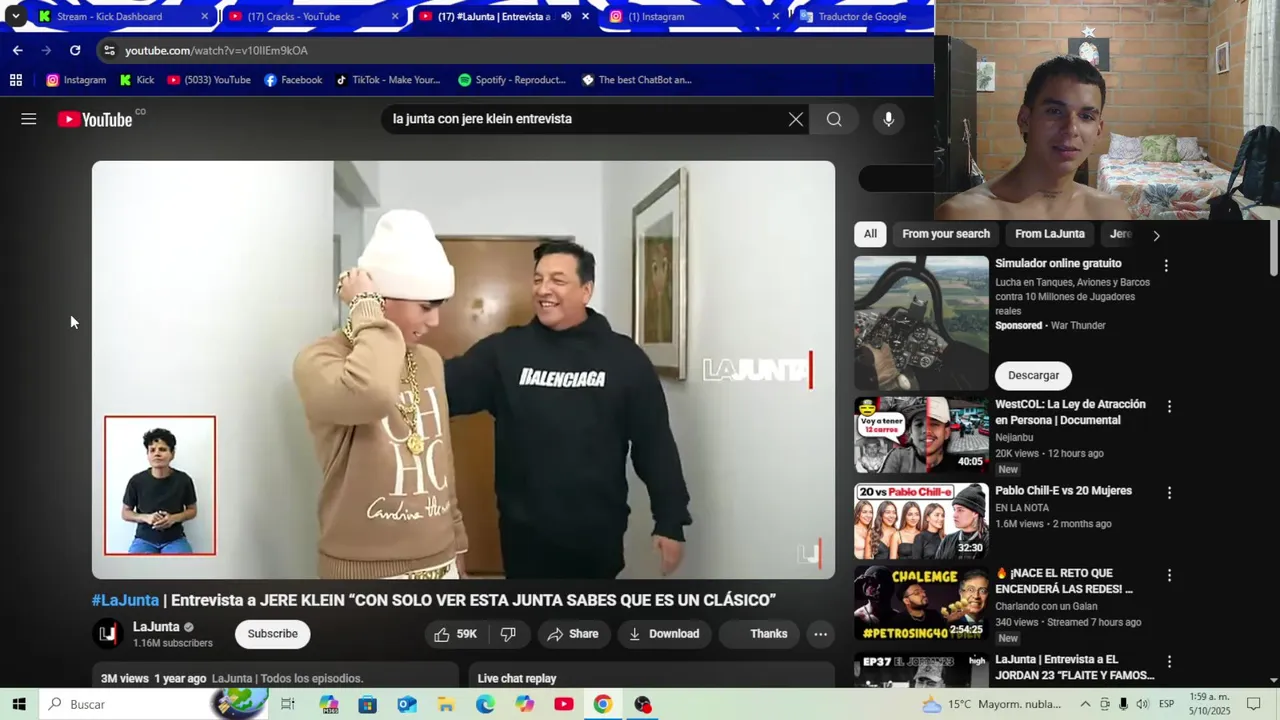Viewport: 1280px width, 720px height.
Task: Open options for El Jordan 23 video
Action: [x=1169, y=661]
